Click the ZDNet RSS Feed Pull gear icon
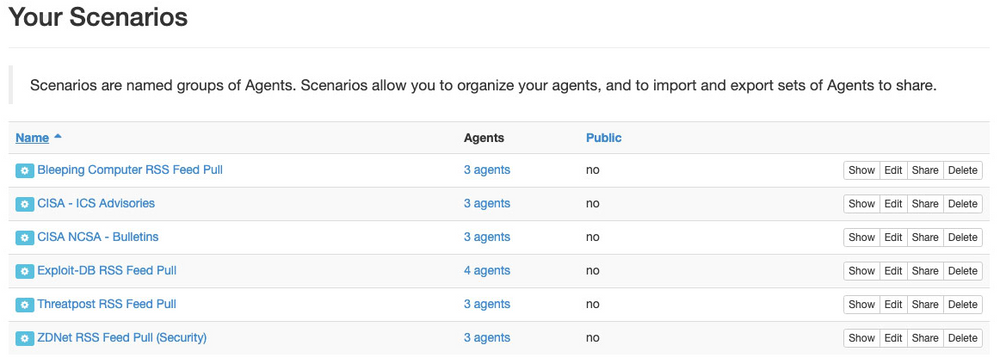 click(x=25, y=339)
